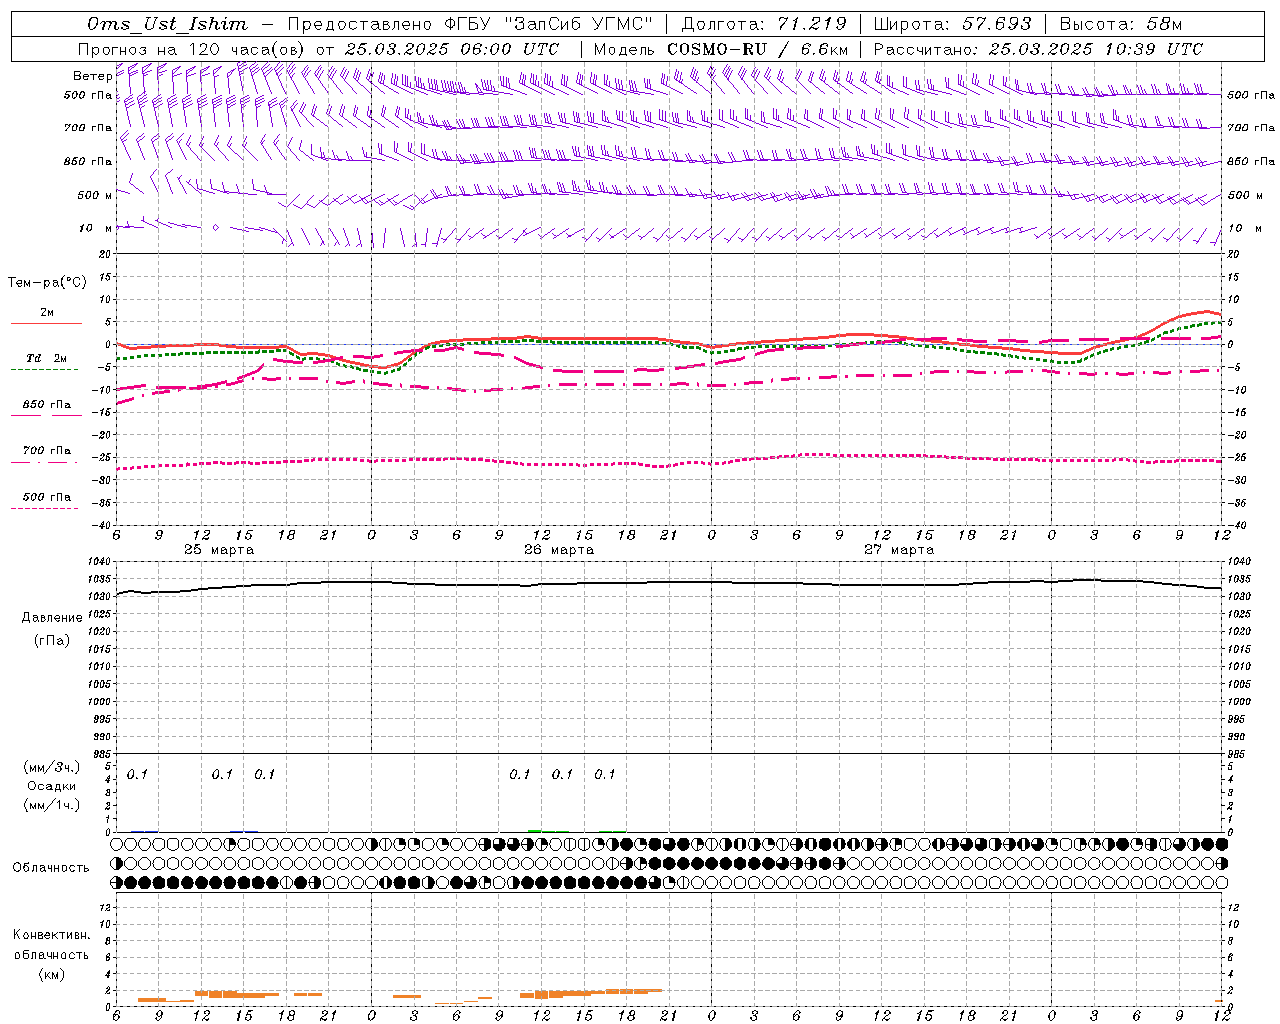The image size is (1280, 1024).
Task: Click the Ветер panel label
Action: click(92, 76)
